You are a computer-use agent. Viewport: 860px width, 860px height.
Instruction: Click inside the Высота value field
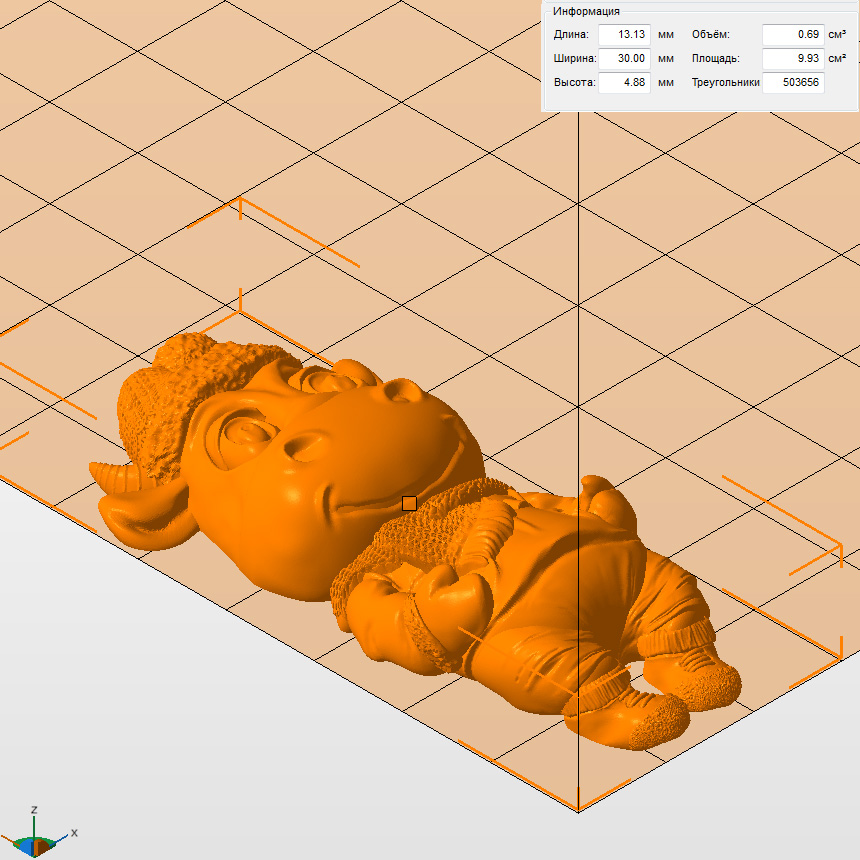[x=624, y=83]
